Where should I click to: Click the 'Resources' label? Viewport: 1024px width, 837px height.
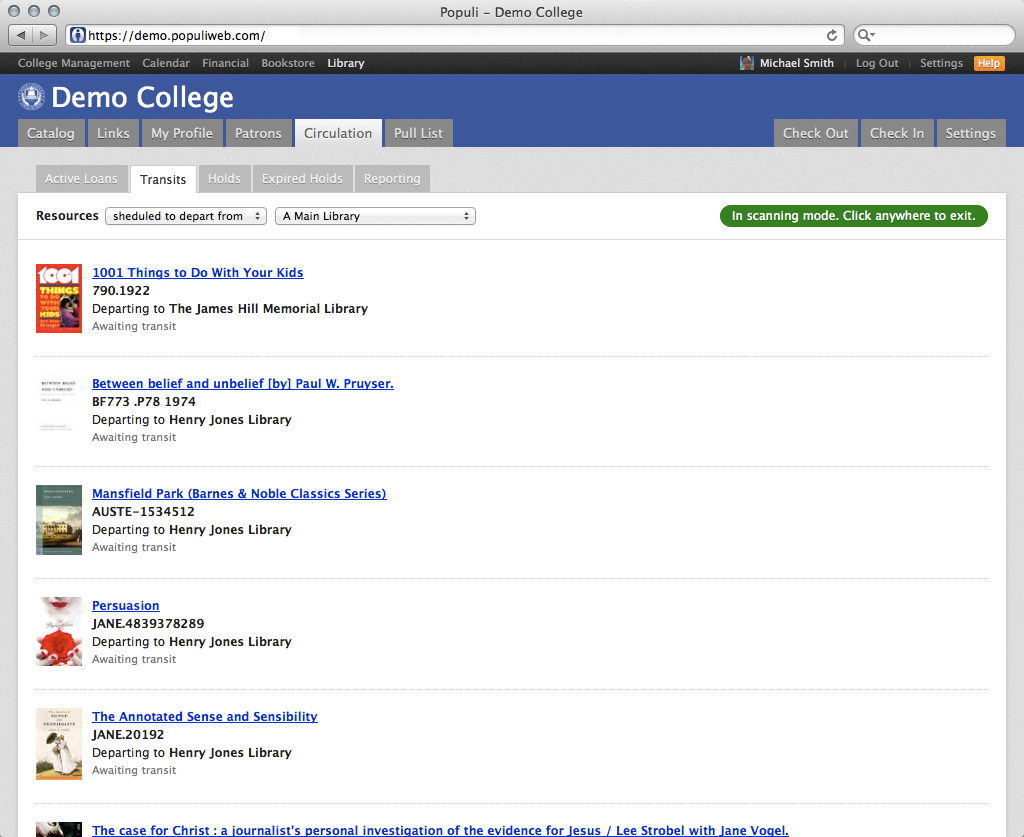pos(67,215)
